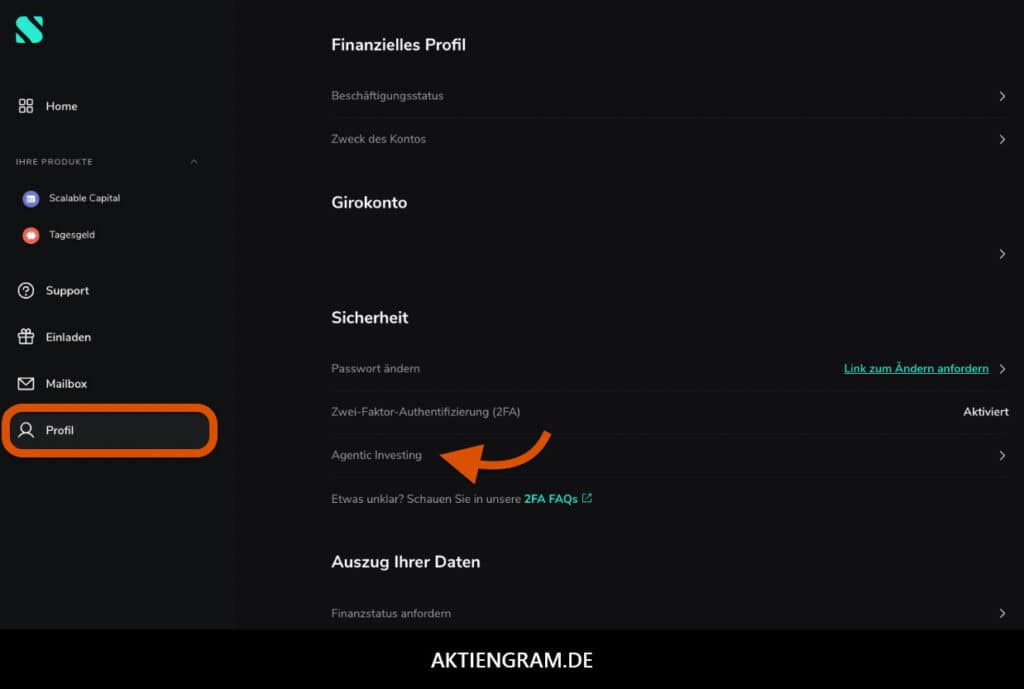Expand the Zweck des Kontos chevron

click(x=1002, y=139)
